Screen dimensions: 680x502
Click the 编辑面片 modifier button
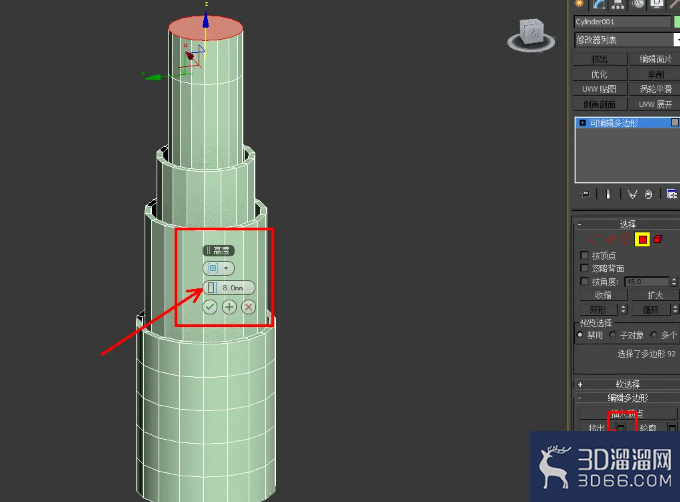click(x=655, y=59)
